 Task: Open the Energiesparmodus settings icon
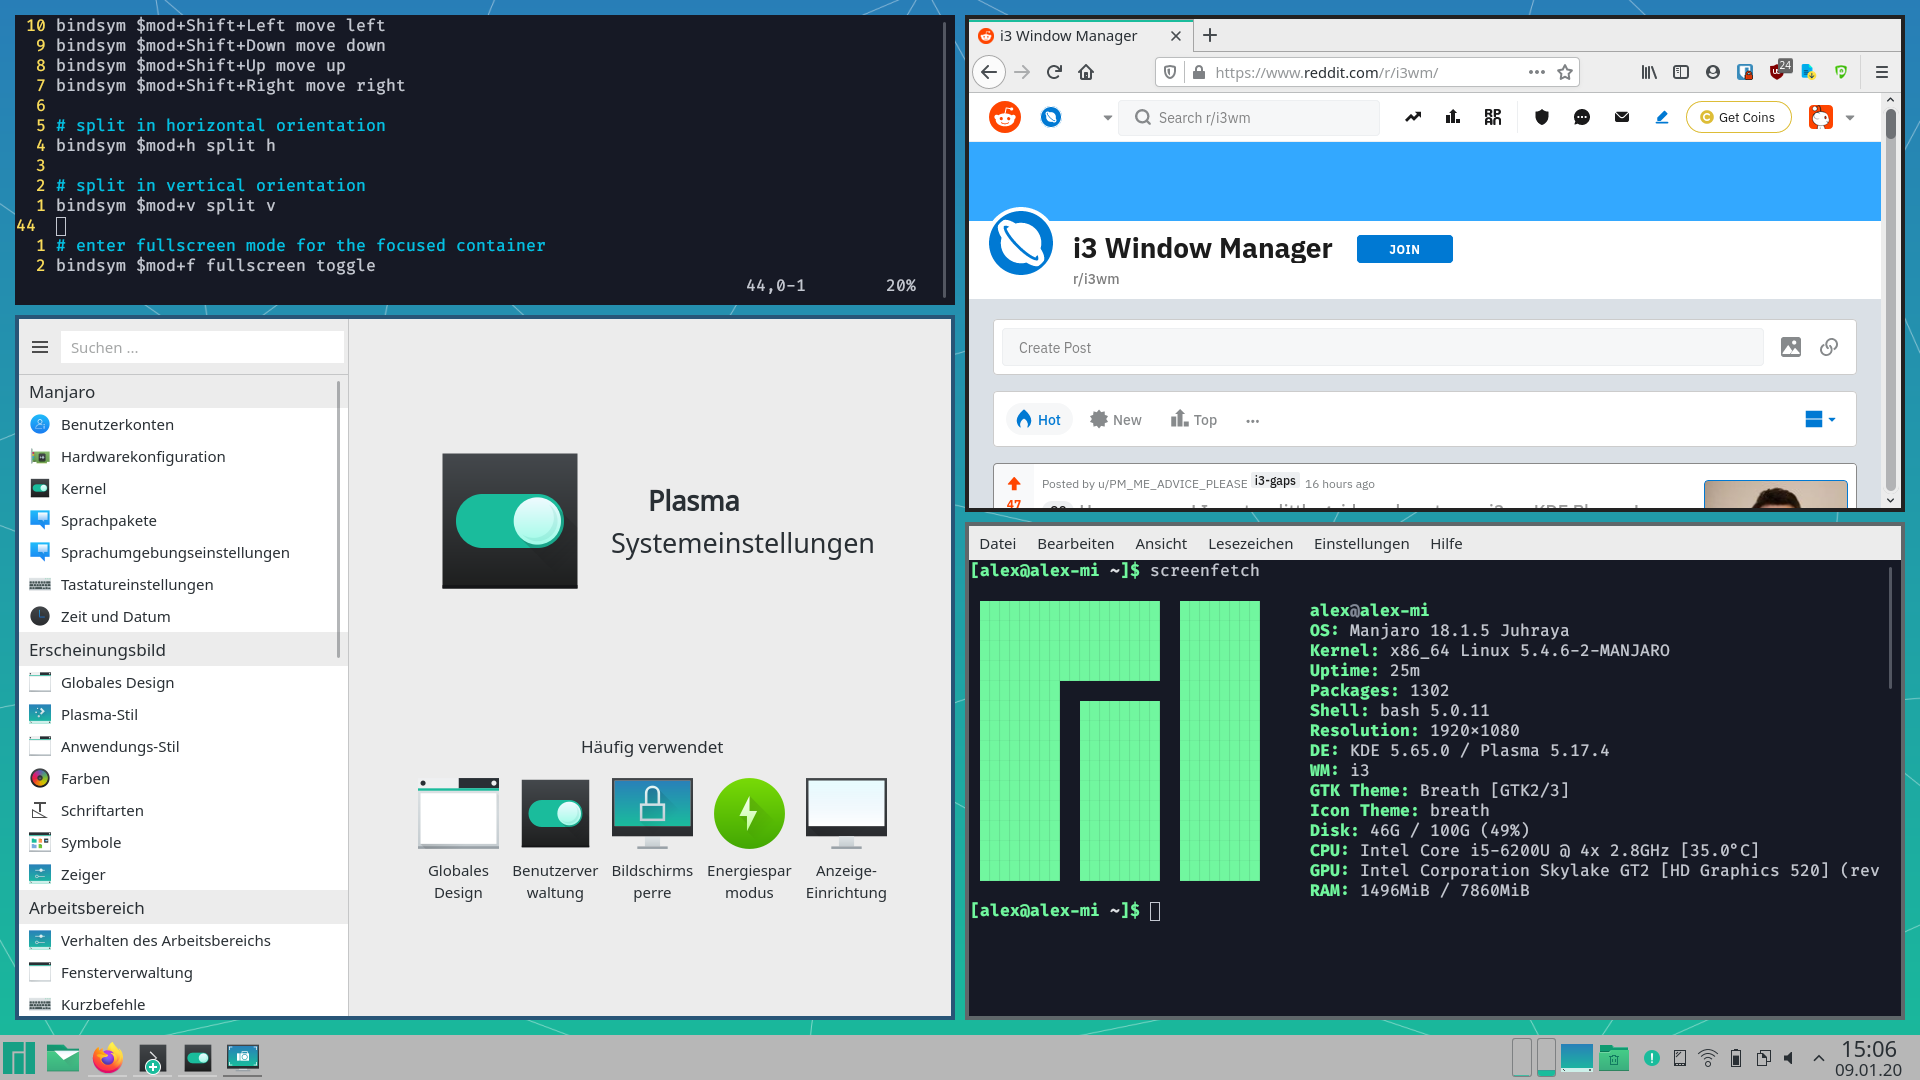pos(749,813)
